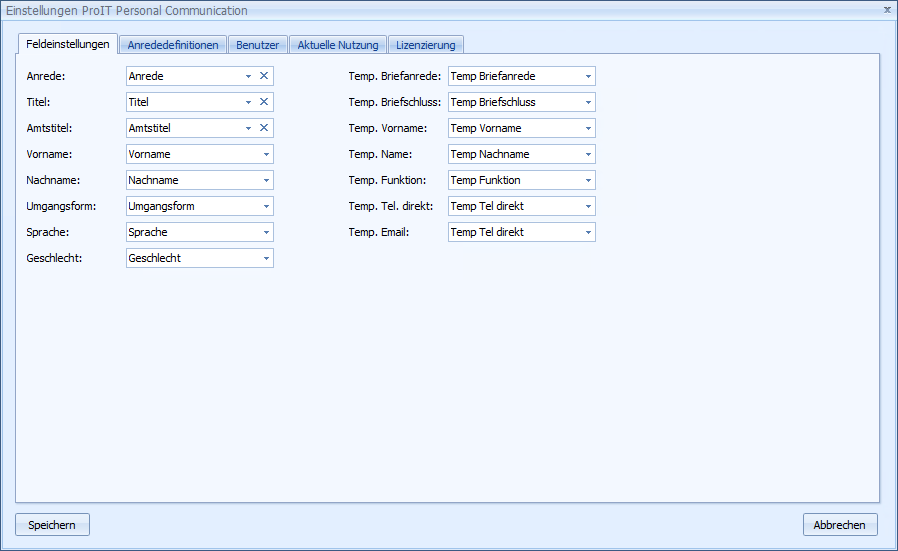Open the Lizenzierung tab

coord(426,45)
